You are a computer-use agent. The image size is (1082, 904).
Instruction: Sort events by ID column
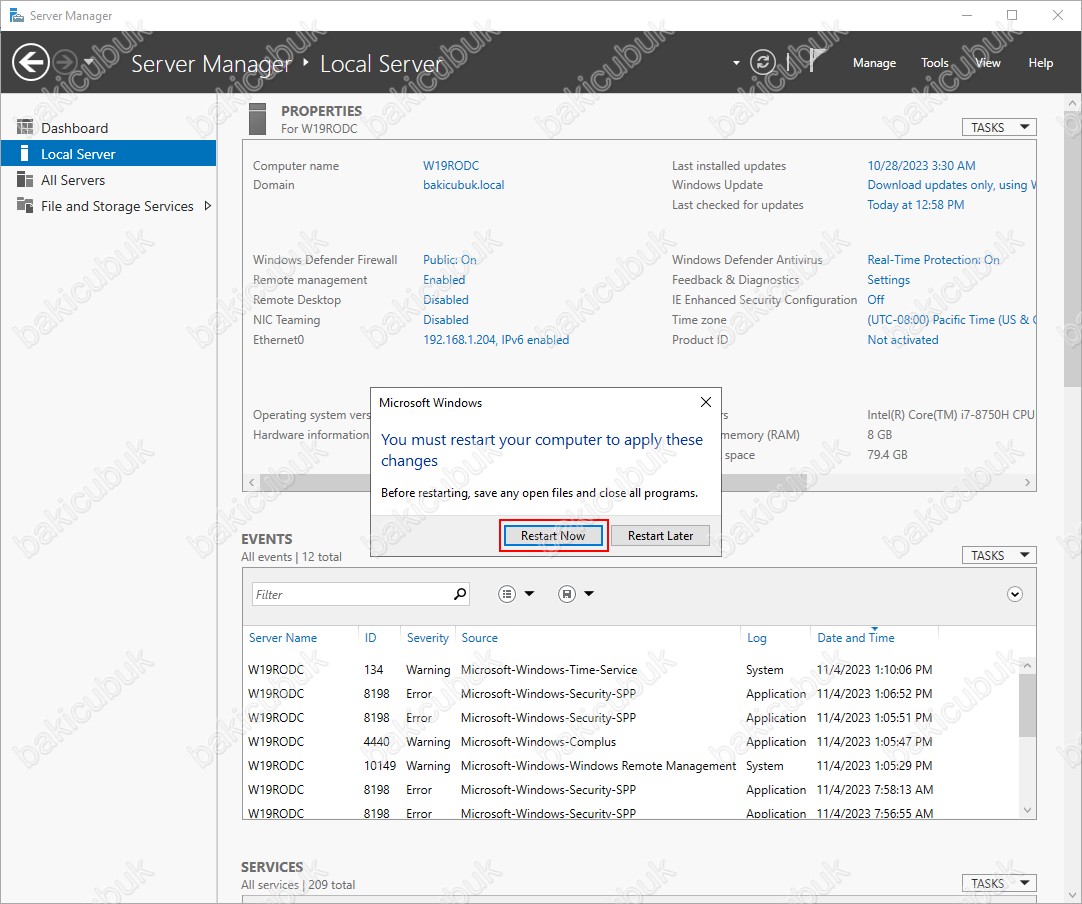pos(371,638)
